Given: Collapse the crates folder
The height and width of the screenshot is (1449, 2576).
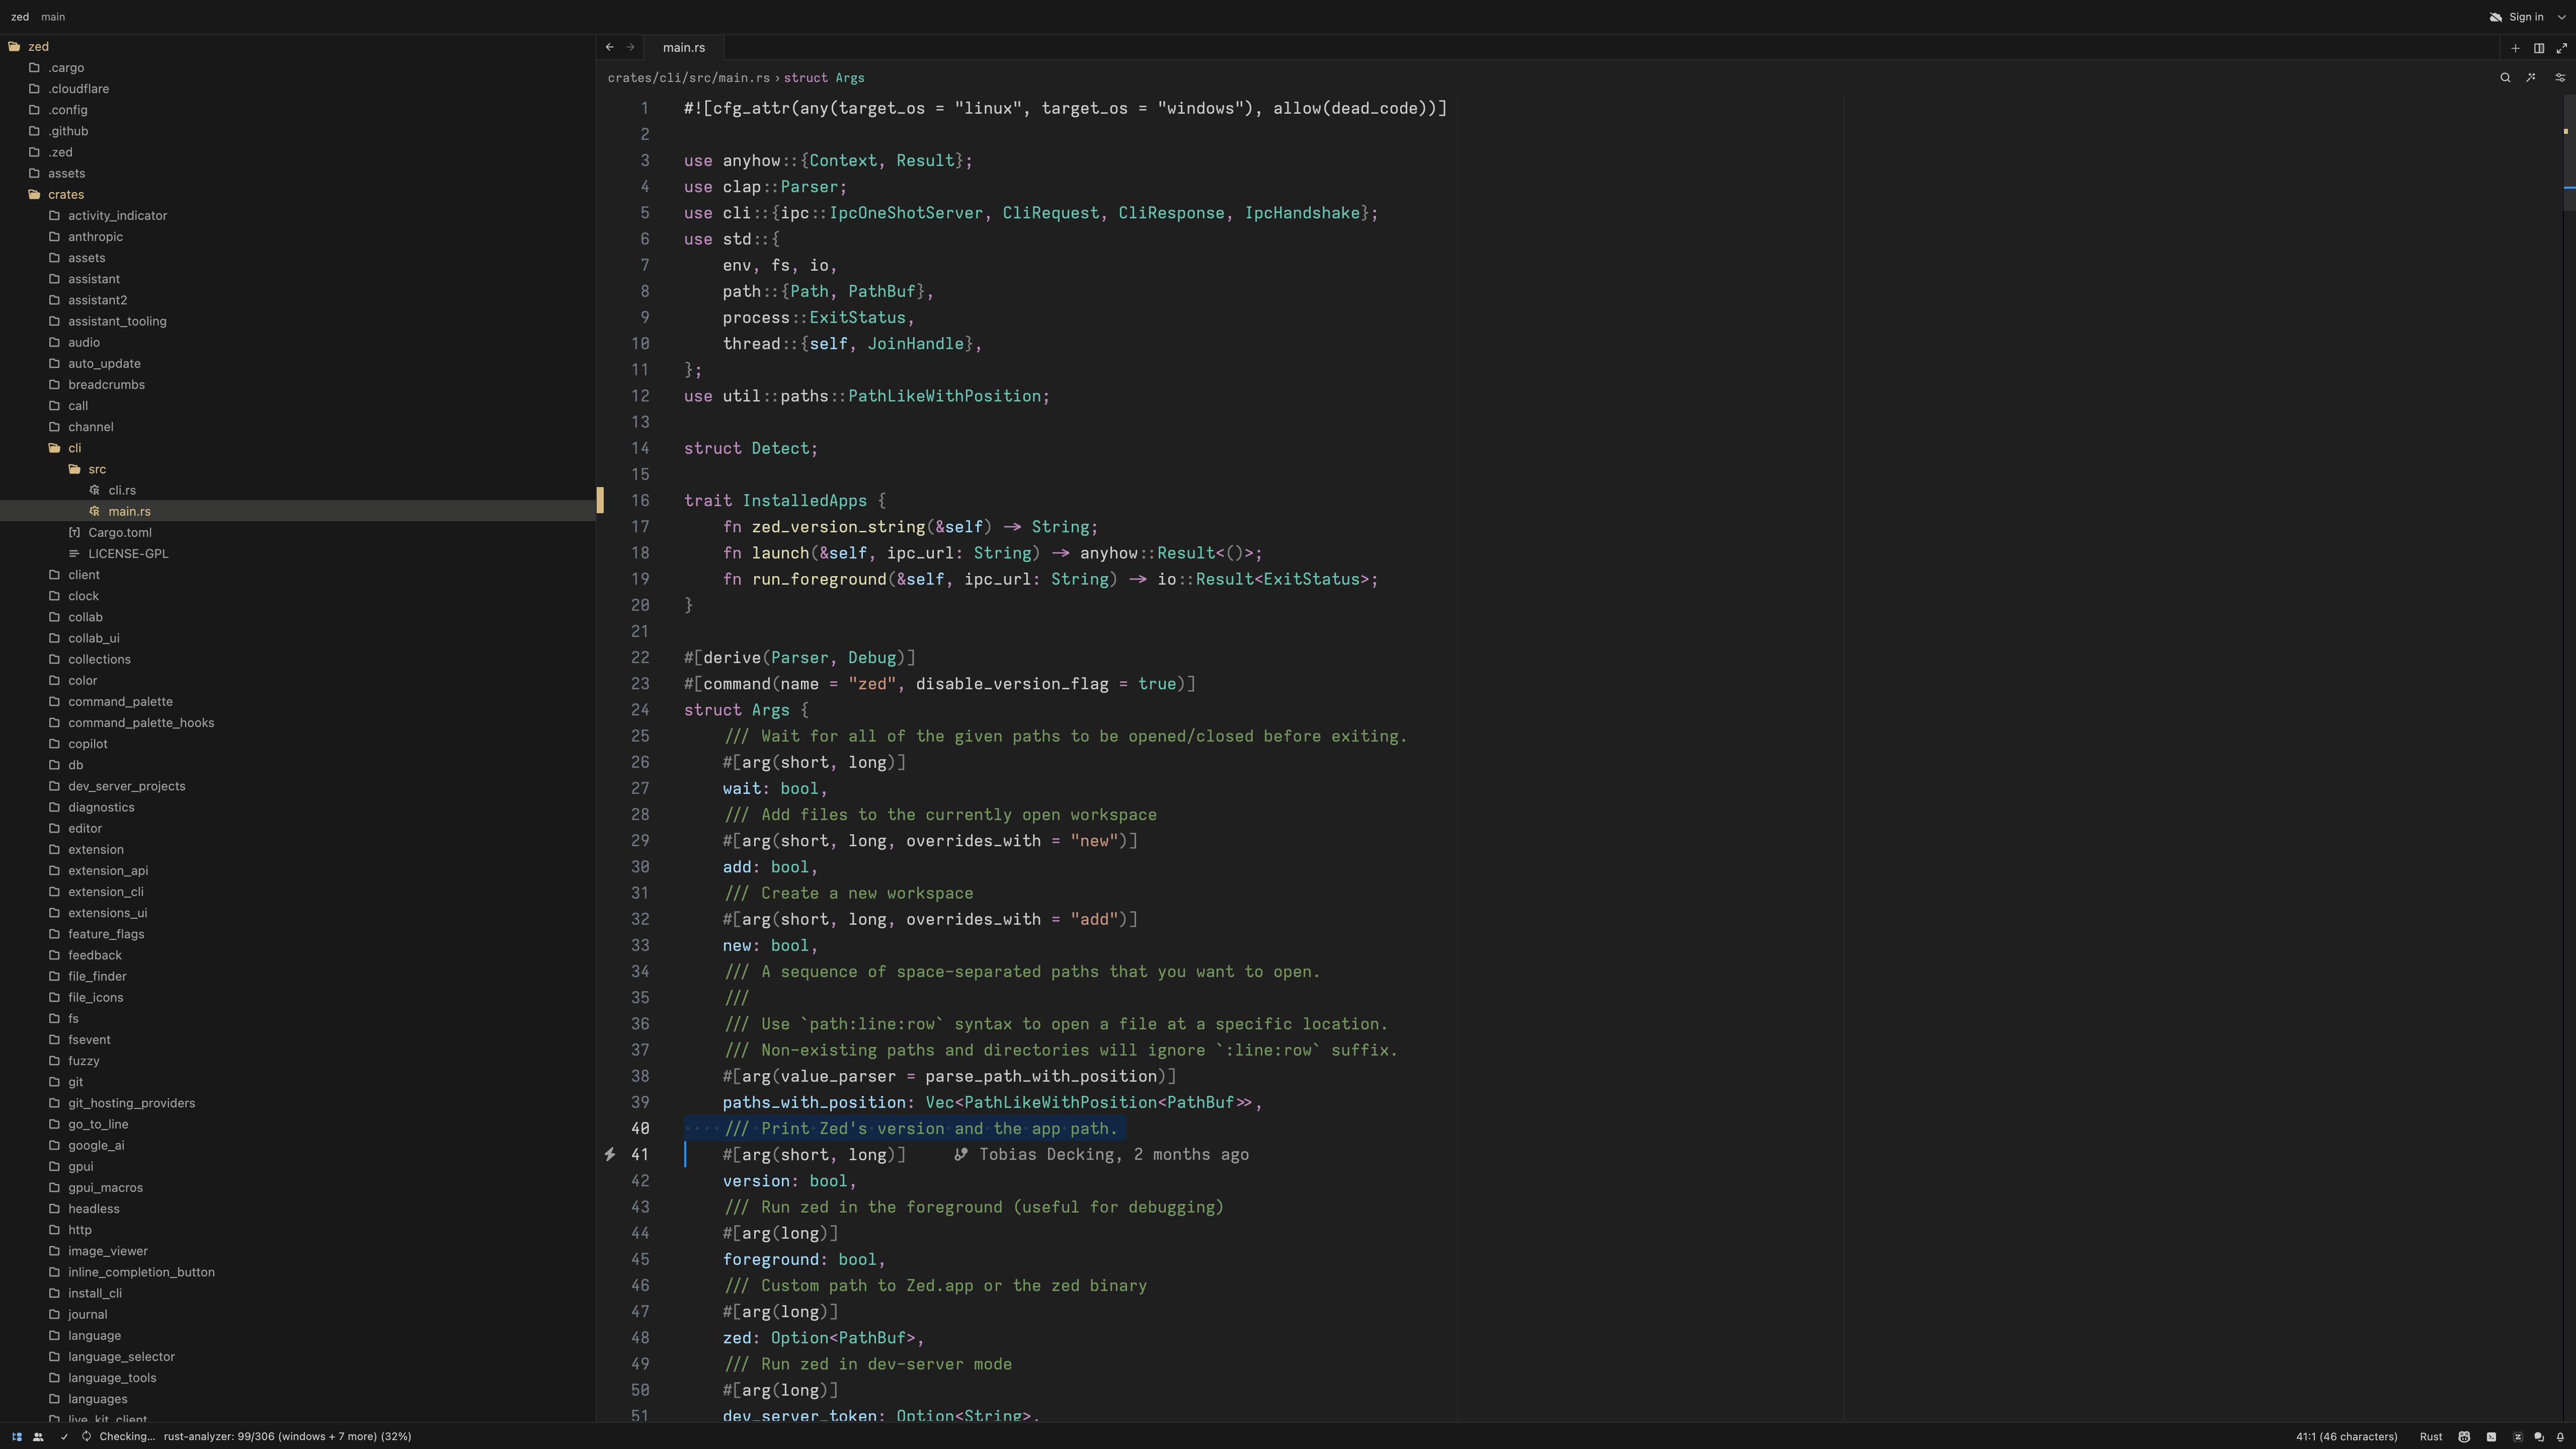Looking at the screenshot, I should point(298,194).
